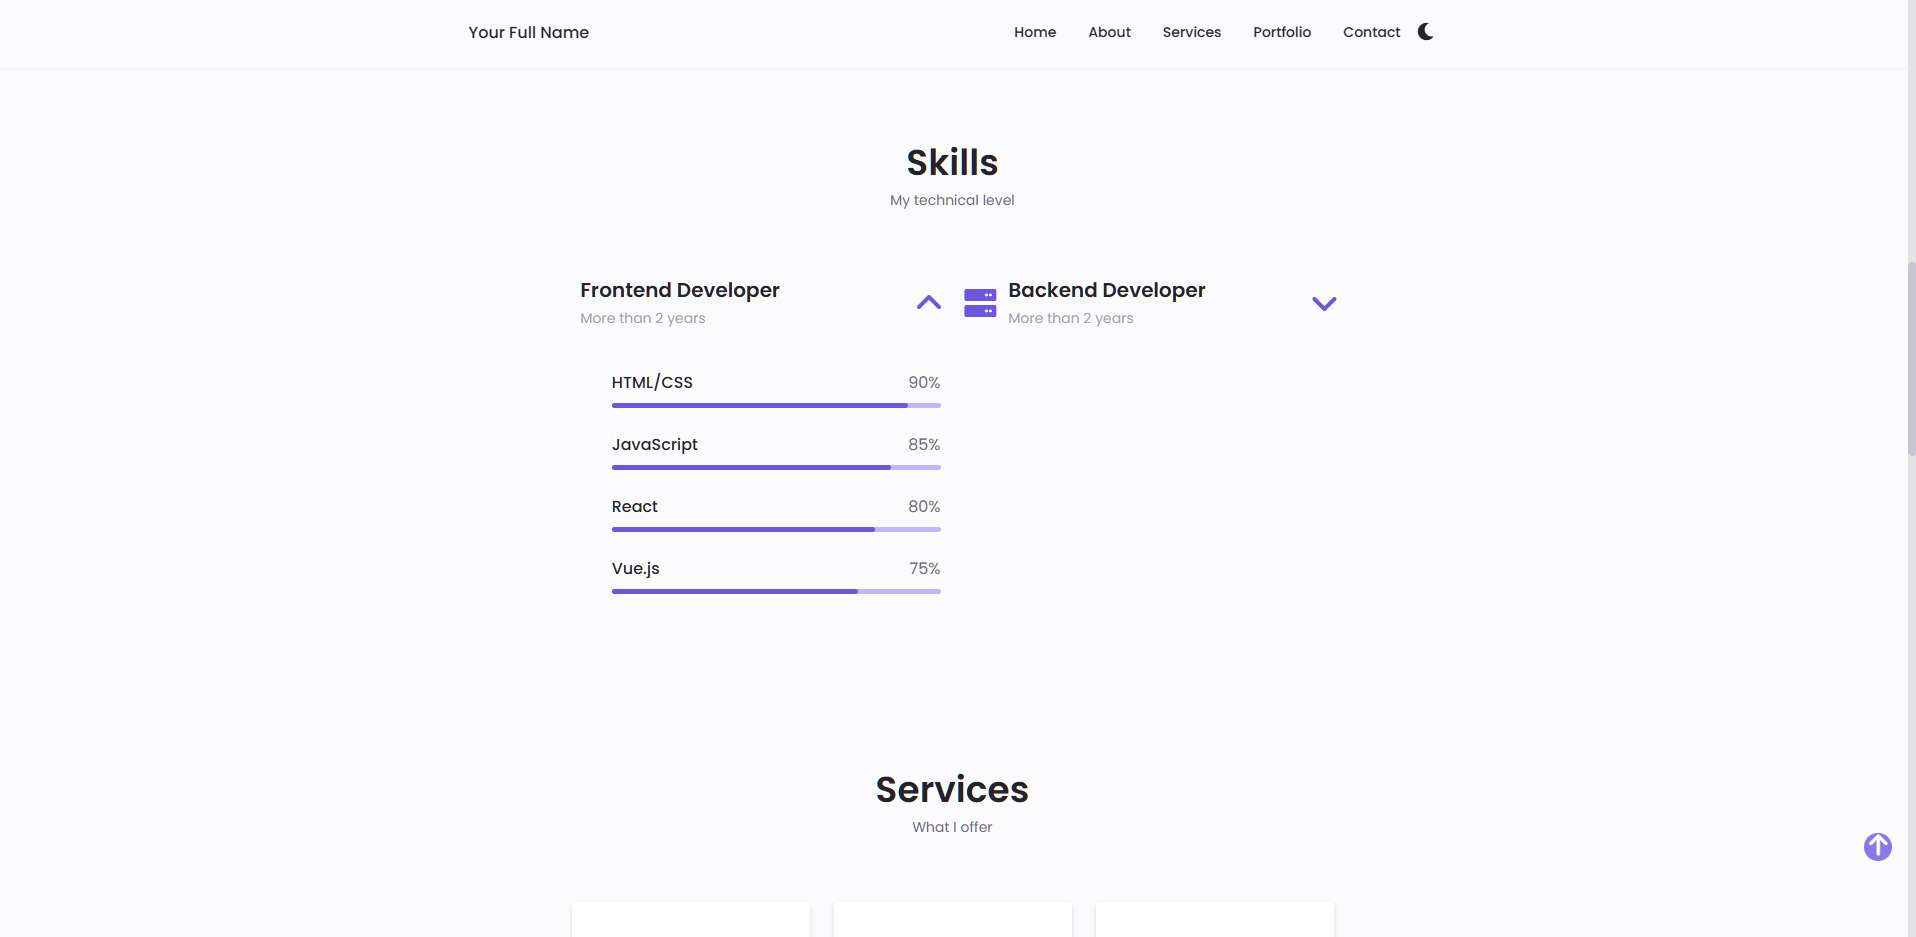
Task: Click the Vue.js skill name
Action: click(x=636, y=569)
